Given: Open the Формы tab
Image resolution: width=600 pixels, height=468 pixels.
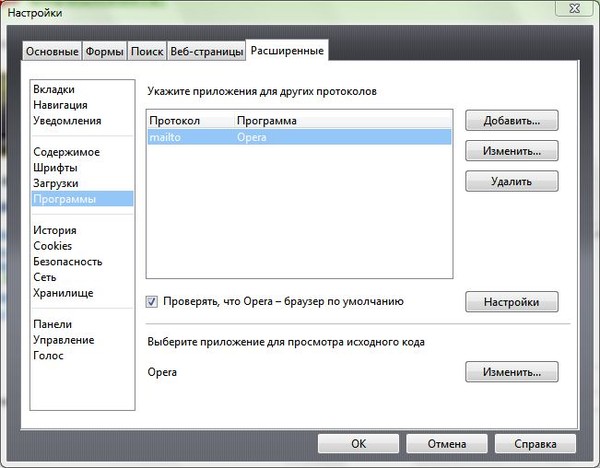Looking at the screenshot, I should (104, 51).
